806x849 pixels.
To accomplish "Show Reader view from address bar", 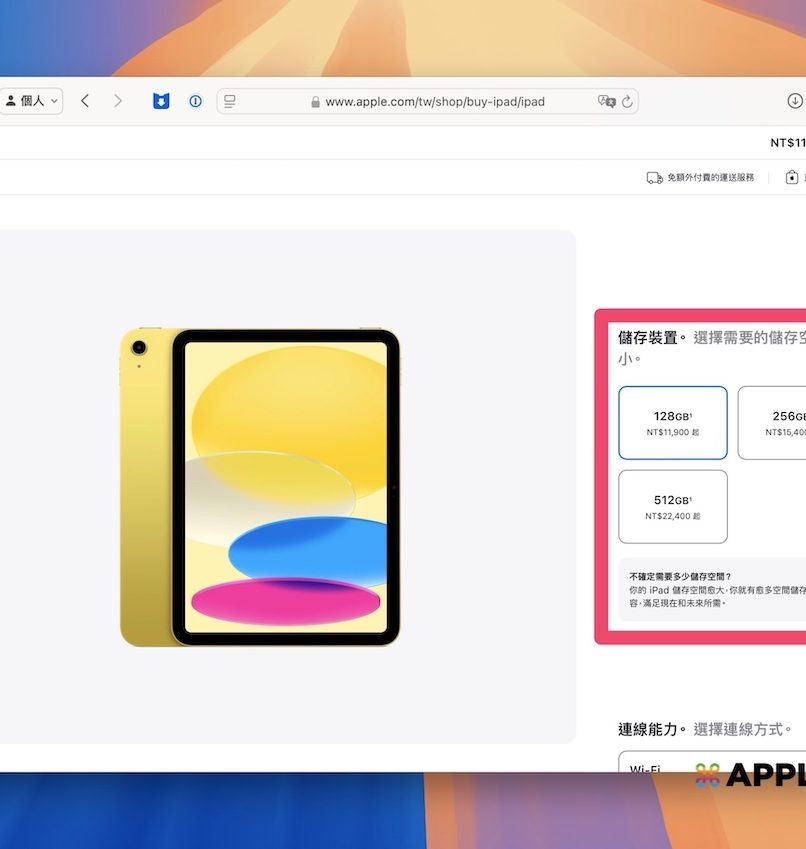I will coord(230,101).
